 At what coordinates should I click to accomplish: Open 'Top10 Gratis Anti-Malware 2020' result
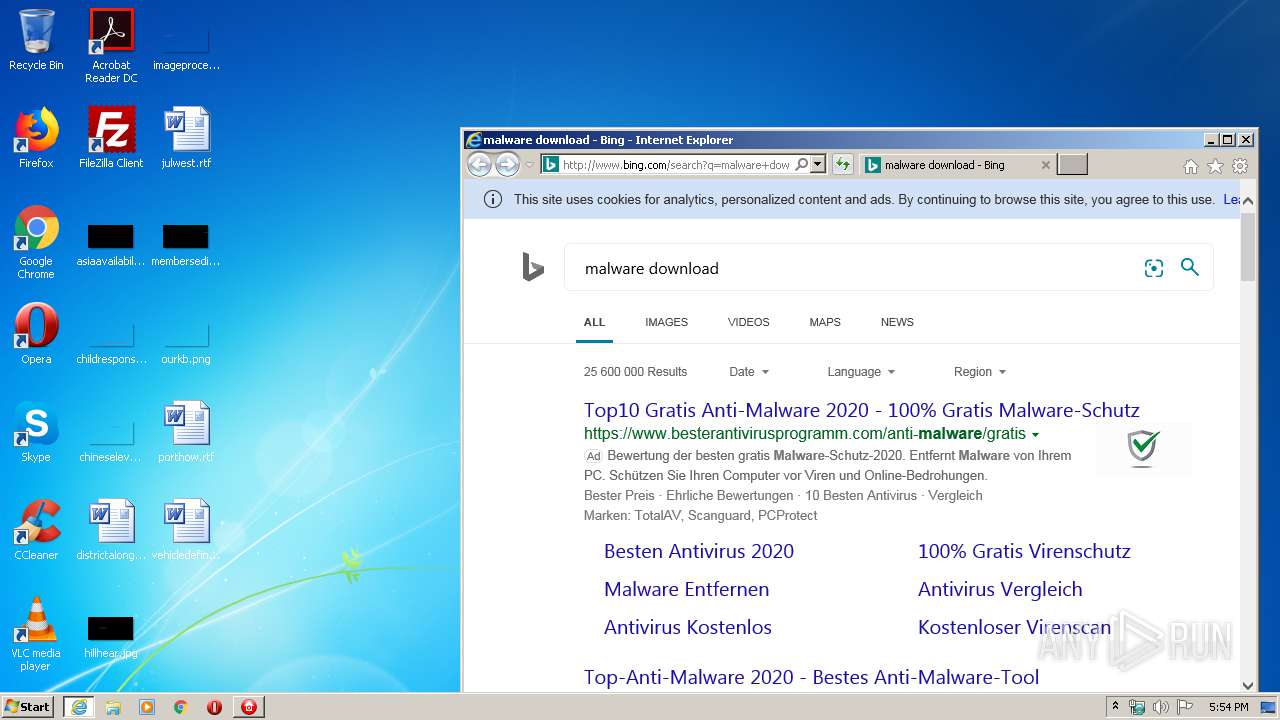pos(861,410)
